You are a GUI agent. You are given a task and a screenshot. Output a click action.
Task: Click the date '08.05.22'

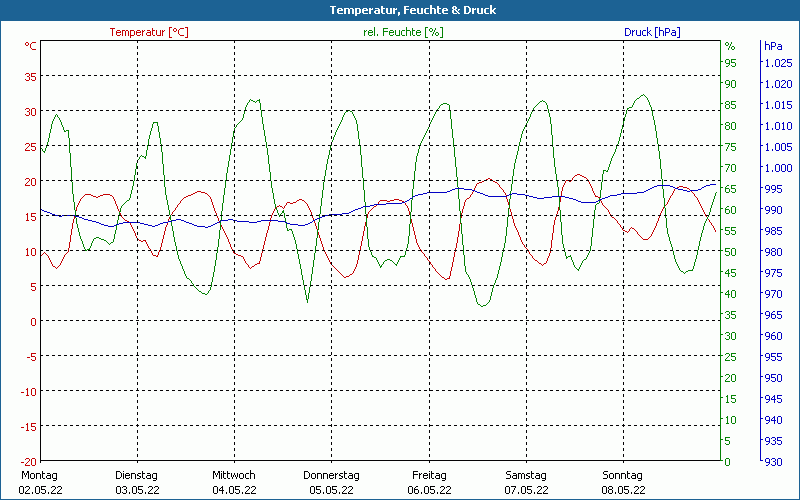(623, 490)
